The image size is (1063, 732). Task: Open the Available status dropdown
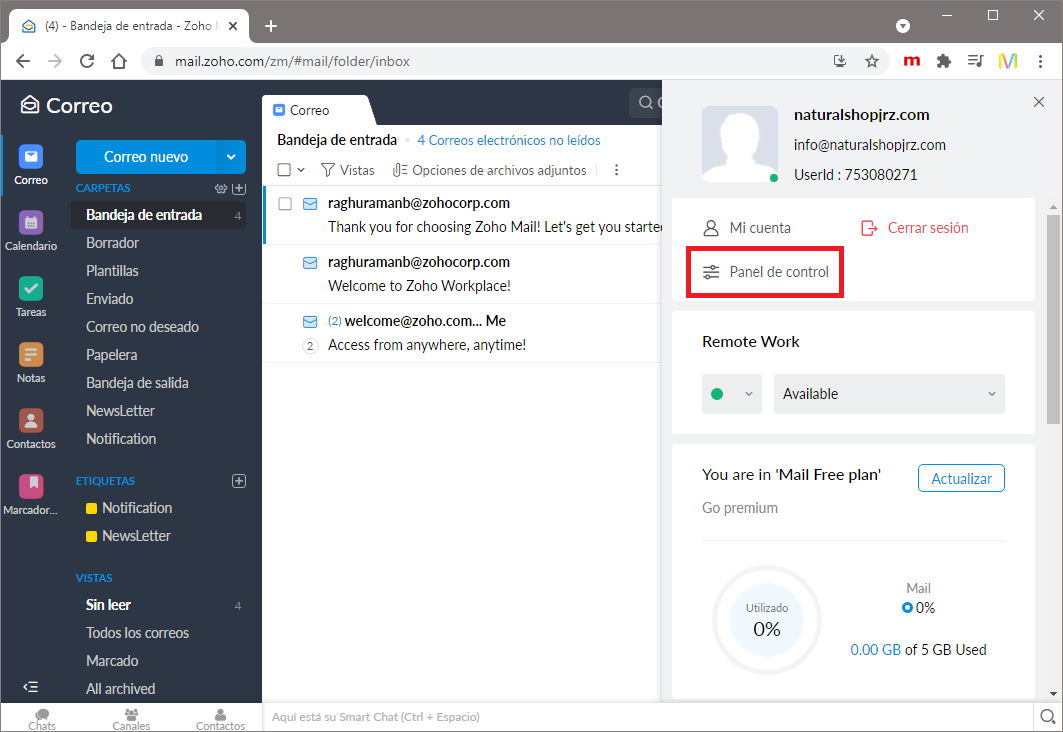pyautogui.click(x=889, y=394)
